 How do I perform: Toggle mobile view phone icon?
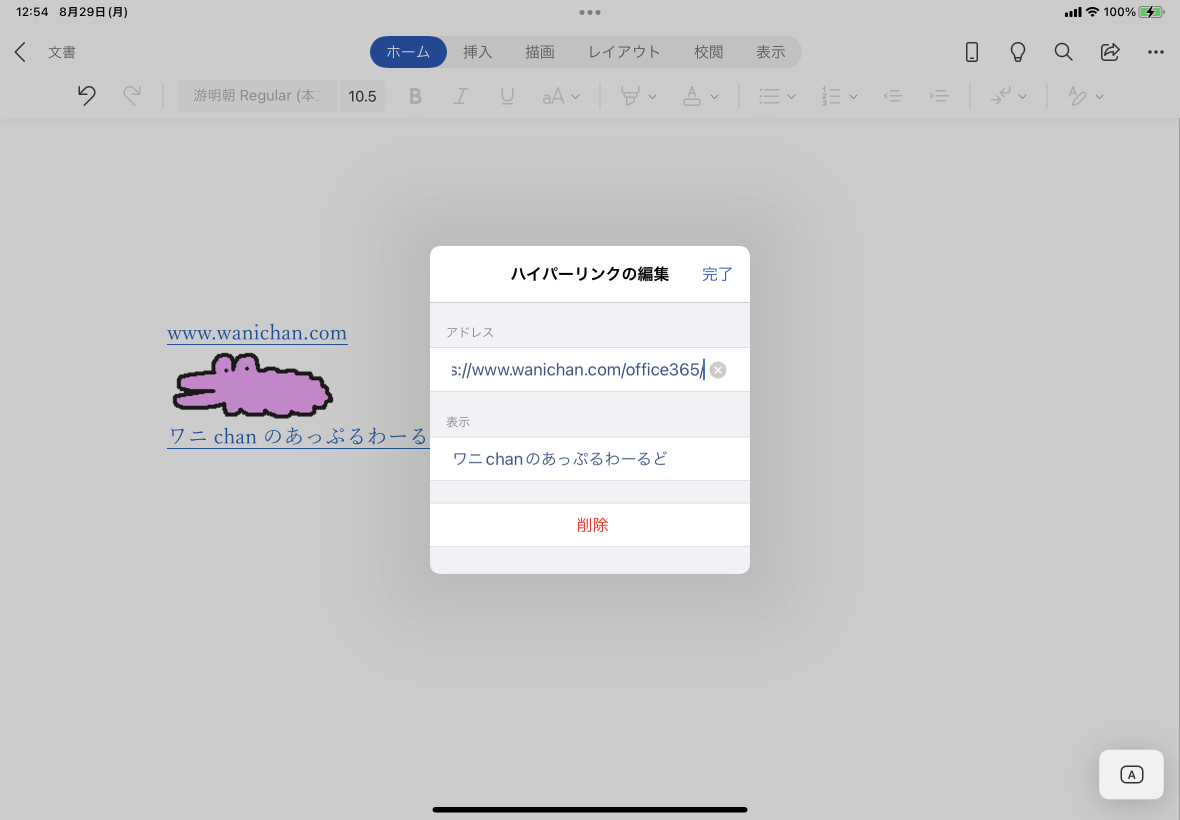(x=972, y=52)
